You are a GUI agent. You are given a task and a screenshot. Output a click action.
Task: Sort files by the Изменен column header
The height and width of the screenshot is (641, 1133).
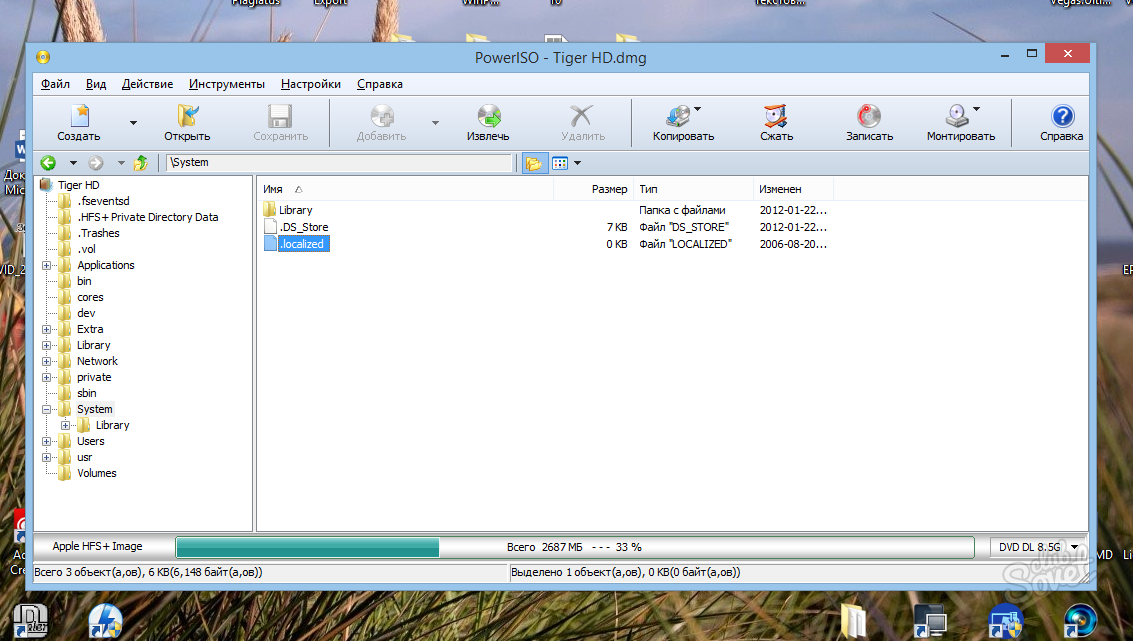point(793,189)
